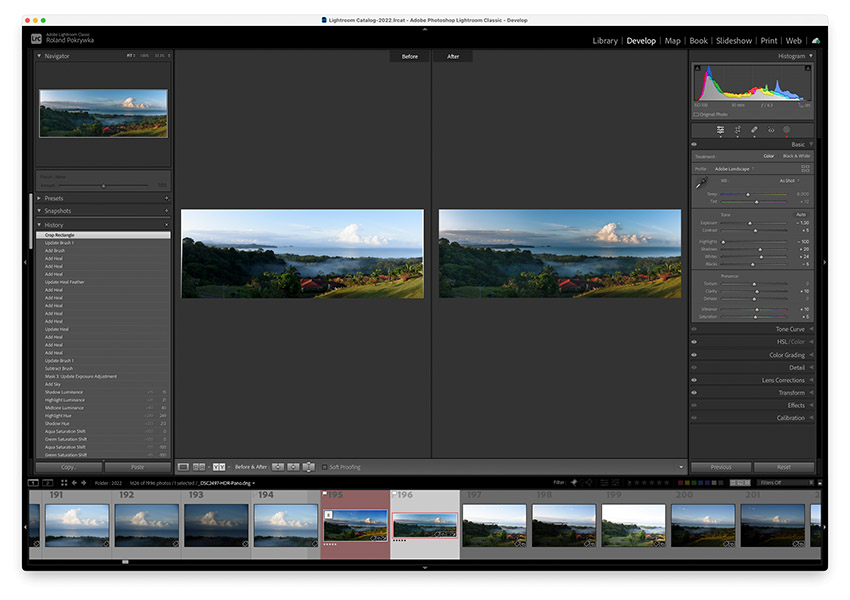Toggle Basic panel visibility eye

click(694, 145)
